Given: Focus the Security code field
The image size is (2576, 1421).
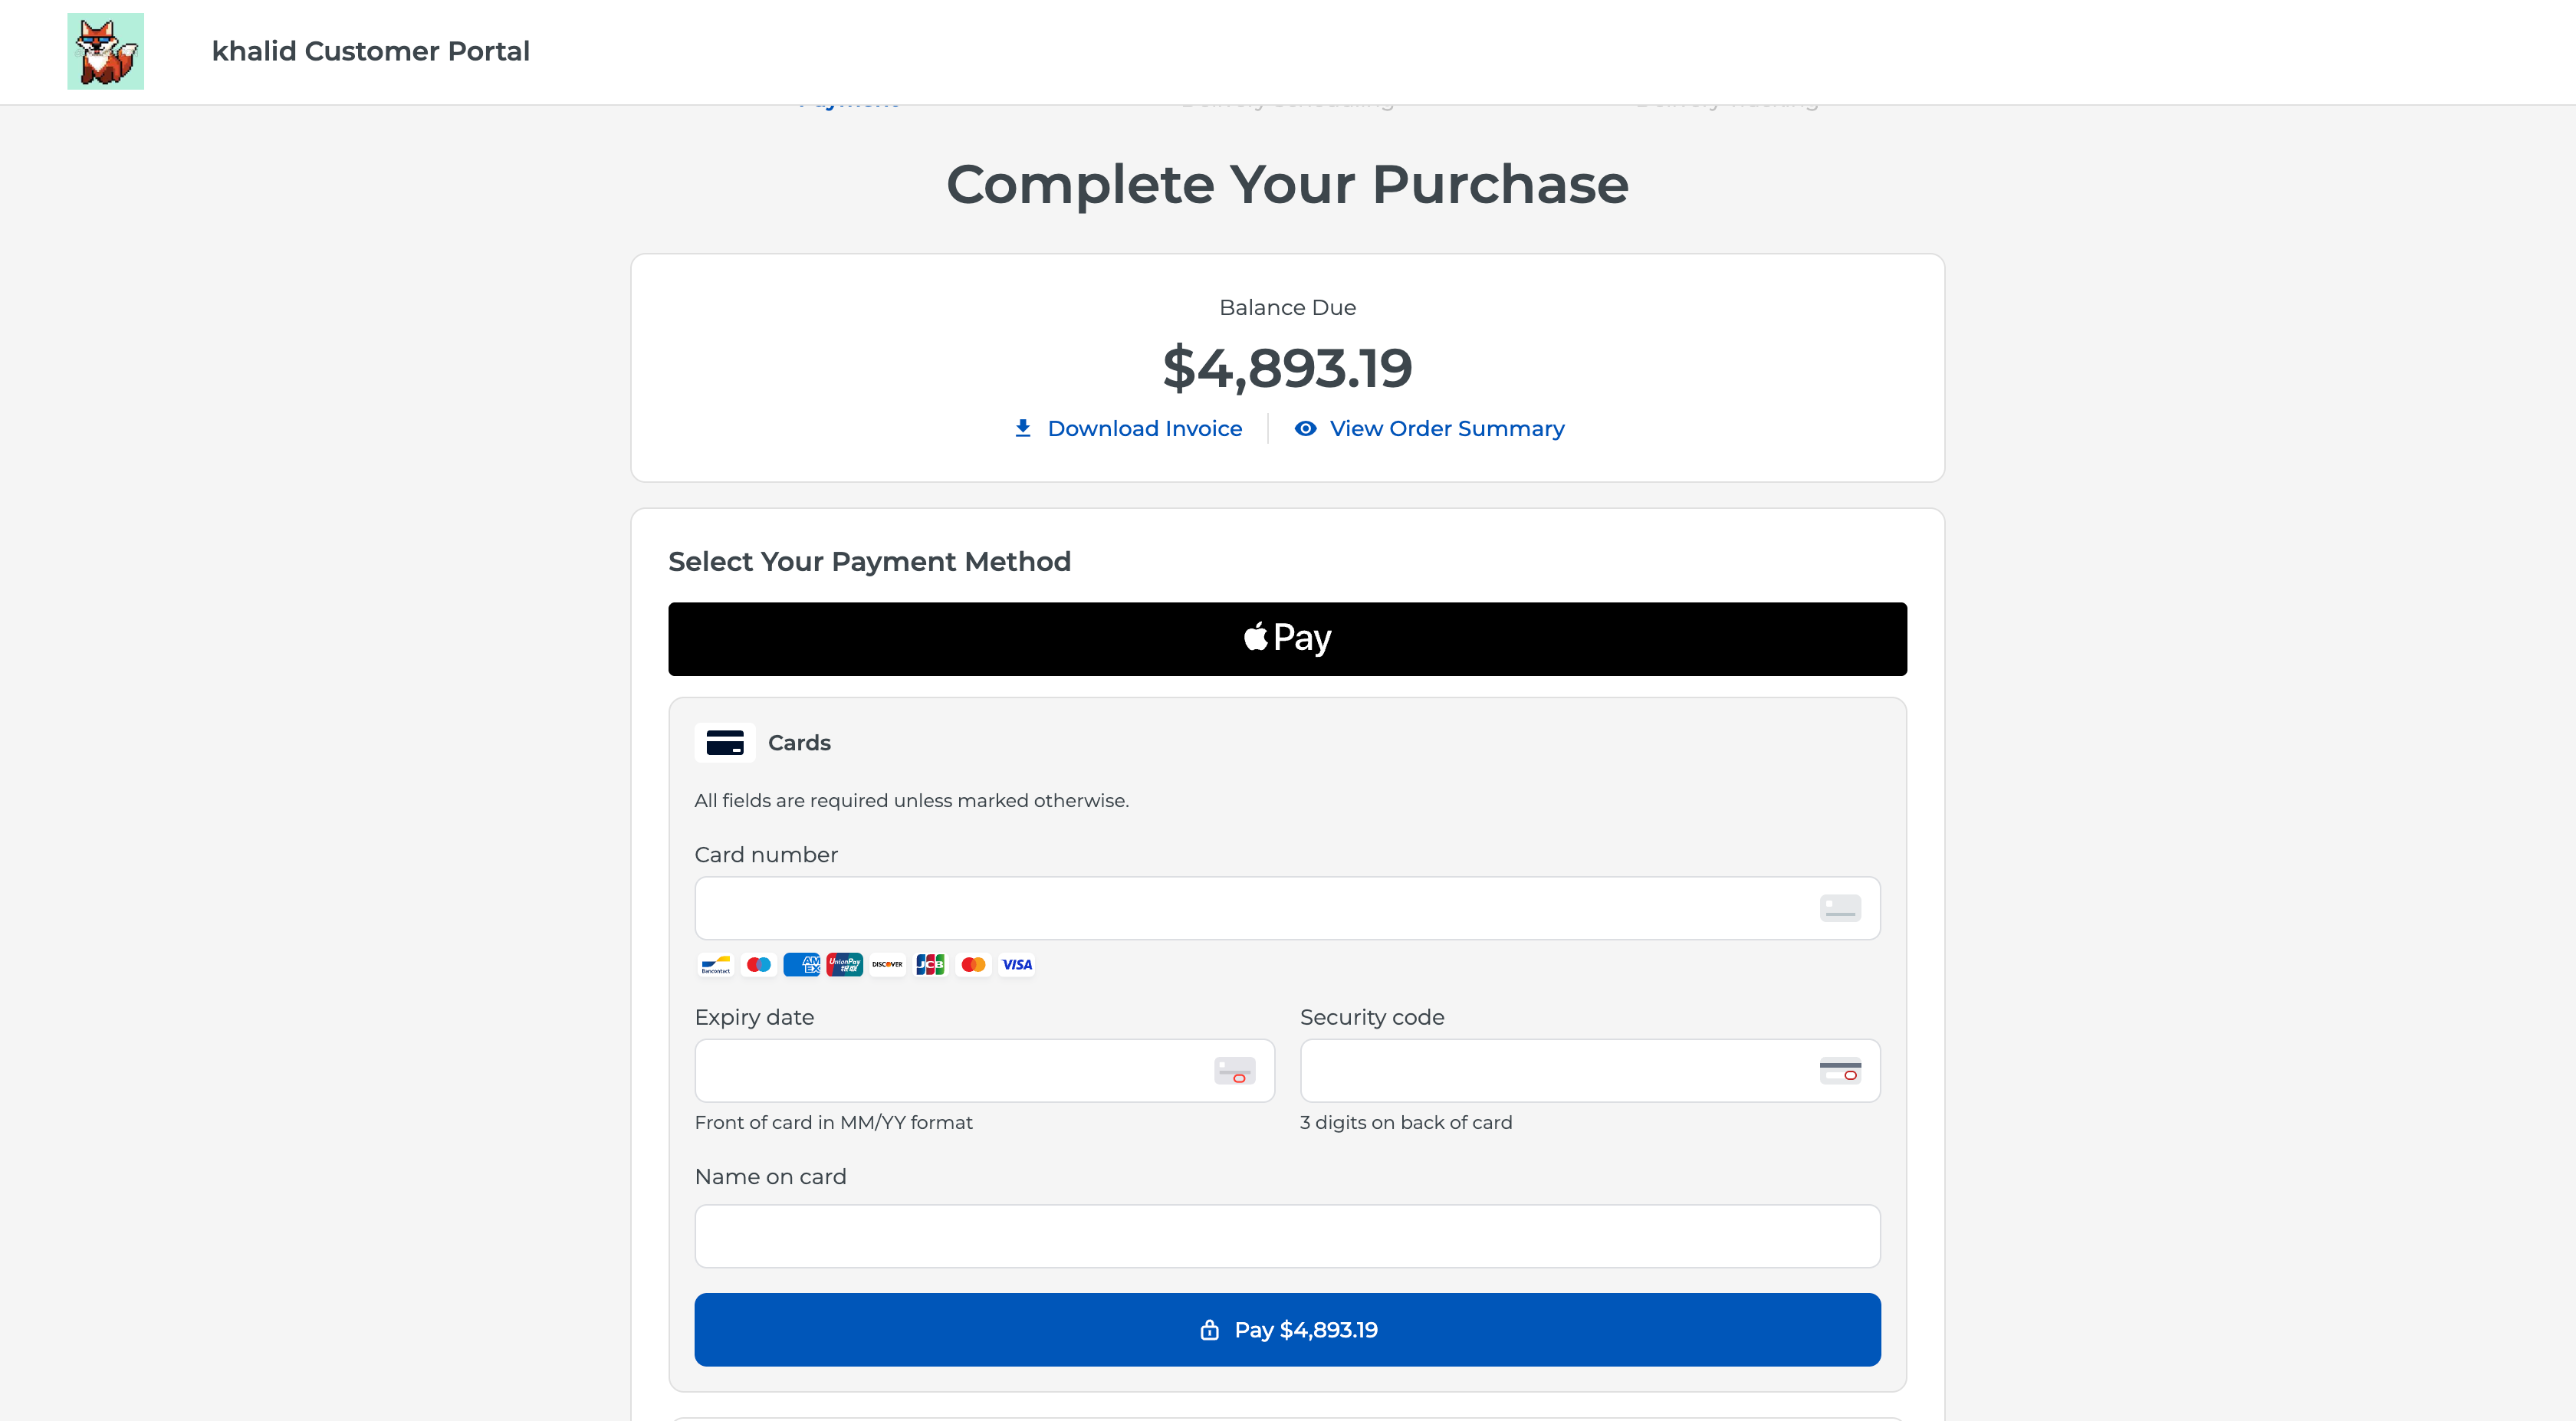Looking at the screenshot, I should 1590,1071.
